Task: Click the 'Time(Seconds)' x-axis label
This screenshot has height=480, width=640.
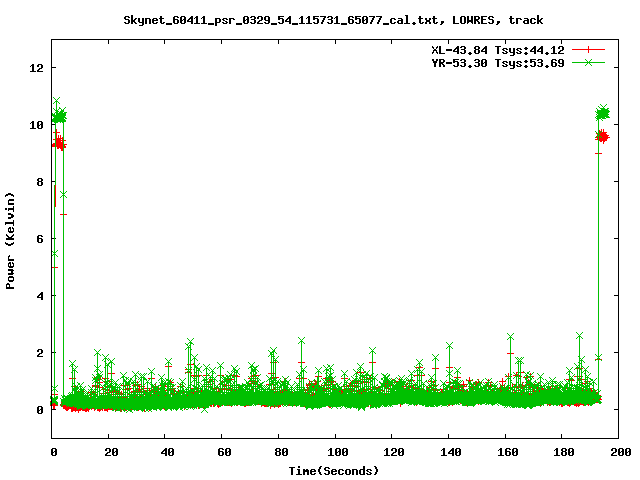Action: click(x=334, y=471)
